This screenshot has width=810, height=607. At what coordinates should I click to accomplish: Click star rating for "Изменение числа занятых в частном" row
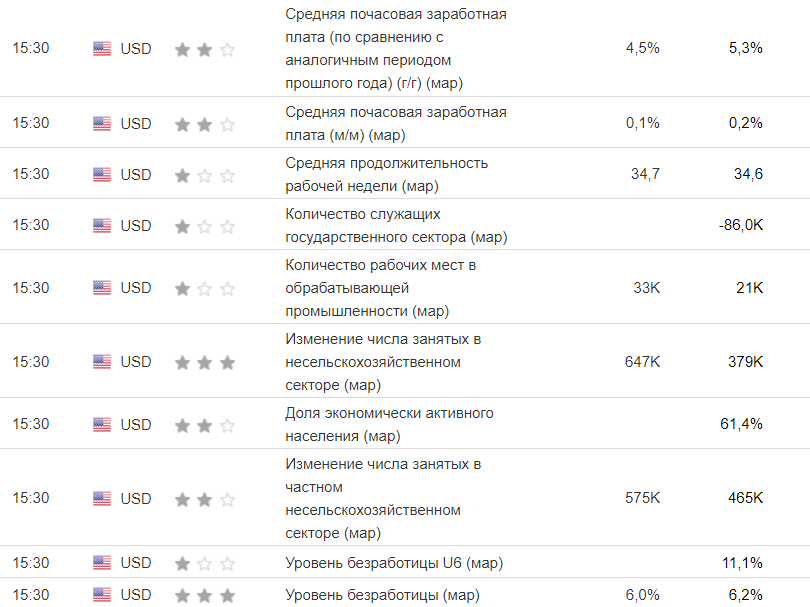coord(205,499)
